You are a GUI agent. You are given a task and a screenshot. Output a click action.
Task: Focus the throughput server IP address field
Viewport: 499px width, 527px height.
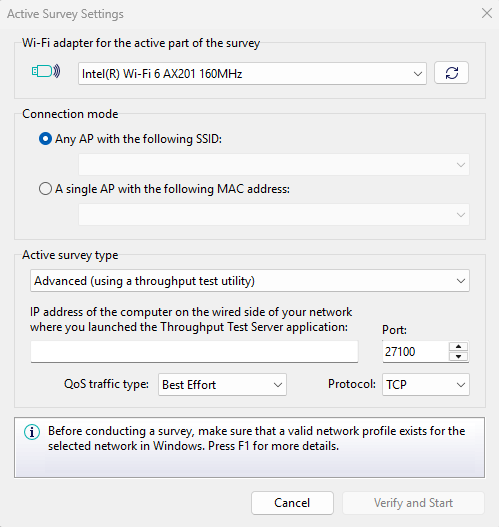(x=194, y=352)
